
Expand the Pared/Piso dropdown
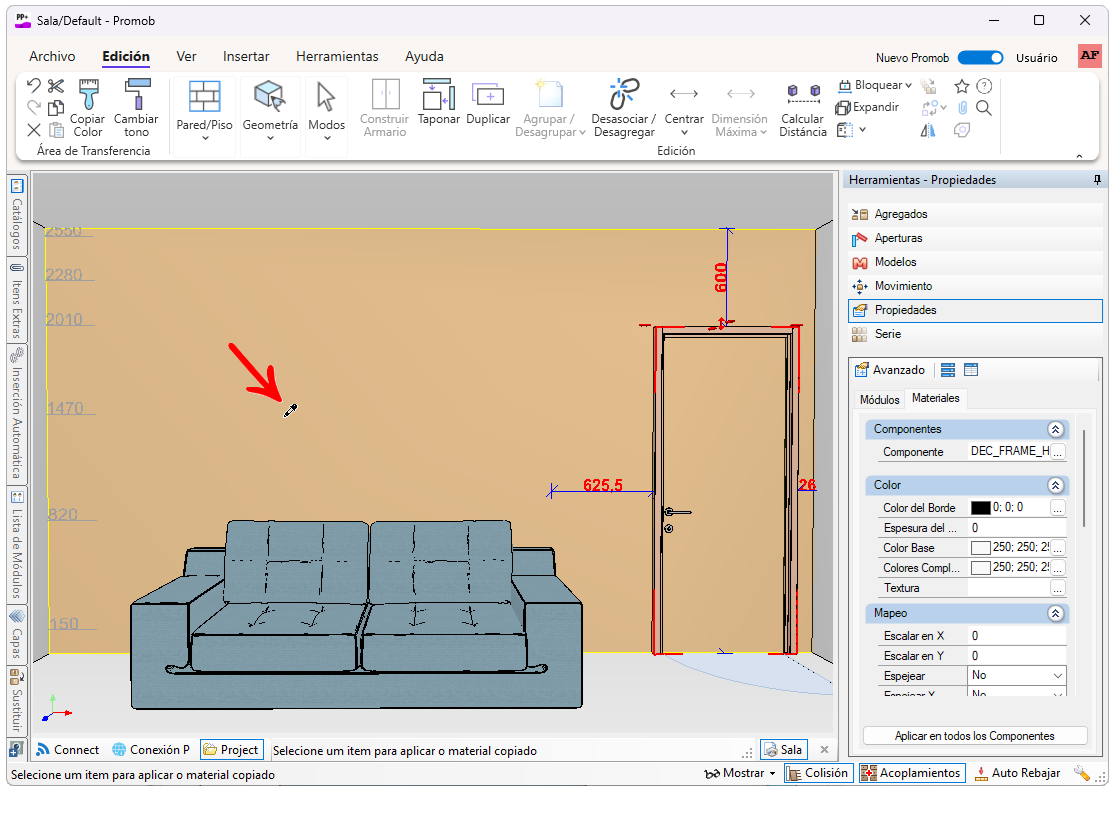pyautogui.click(x=204, y=138)
